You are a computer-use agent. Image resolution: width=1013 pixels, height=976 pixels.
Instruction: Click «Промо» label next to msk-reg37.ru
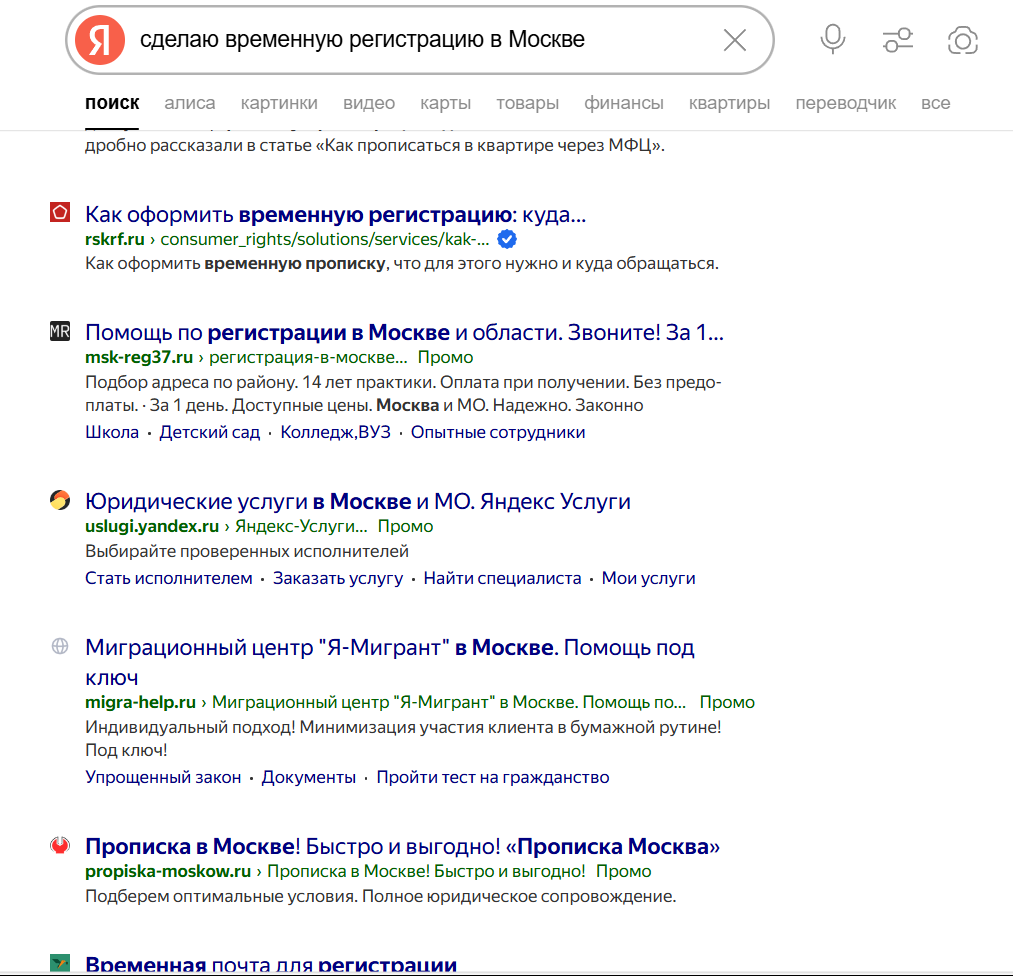pyautogui.click(x=445, y=357)
